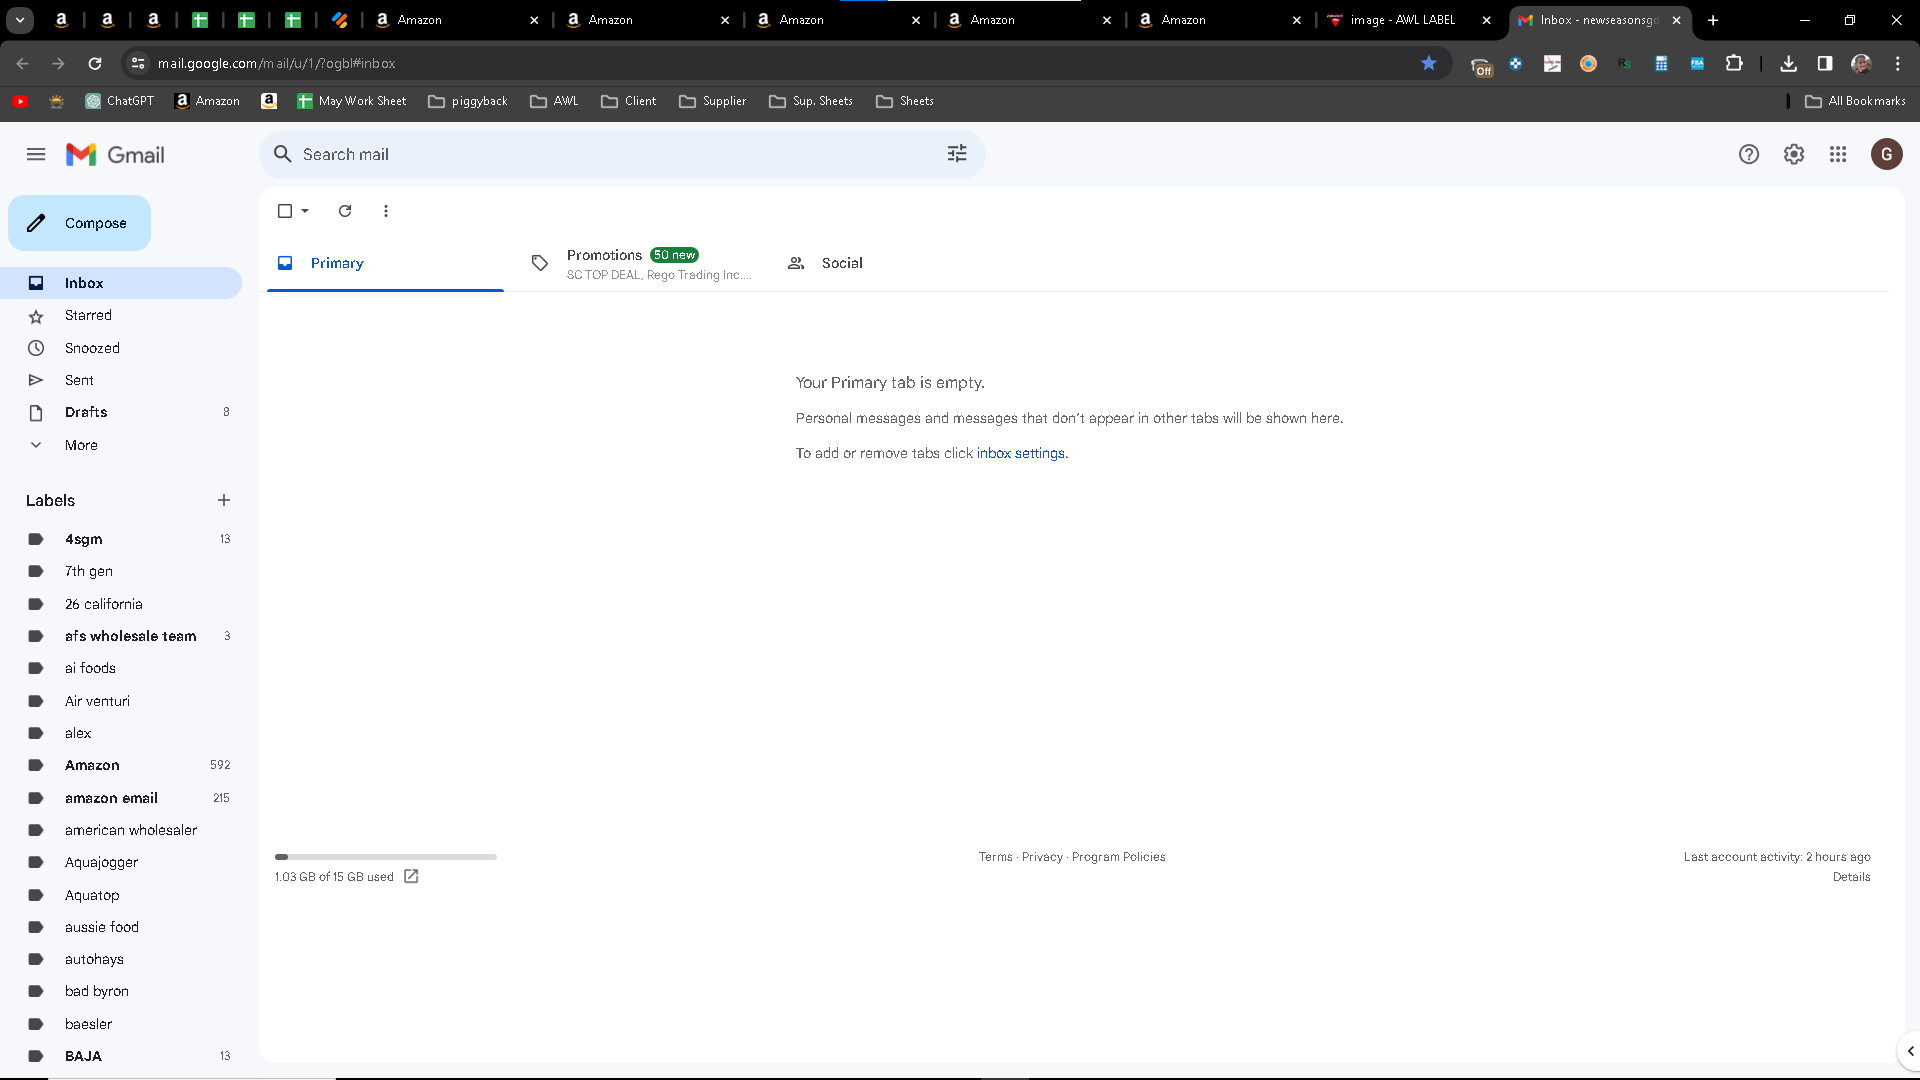This screenshot has width=1920, height=1080.
Task: Open the Sheets bookmarks folder
Action: tap(905, 101)
